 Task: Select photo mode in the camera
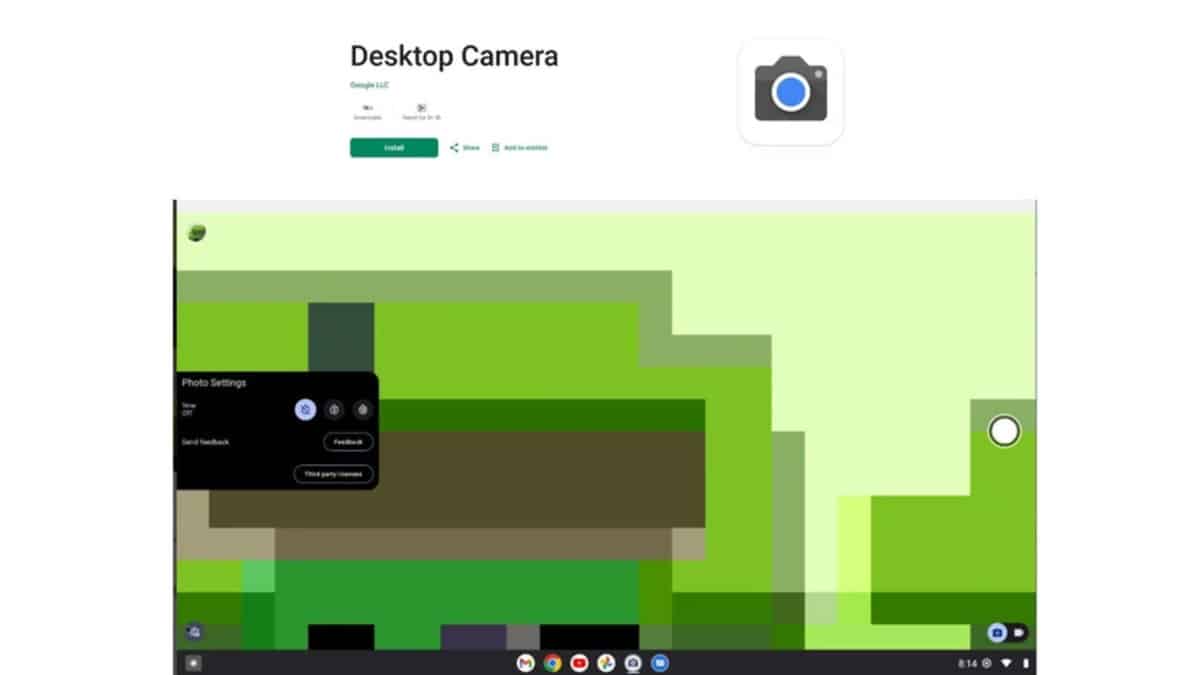tap(996, 632)
